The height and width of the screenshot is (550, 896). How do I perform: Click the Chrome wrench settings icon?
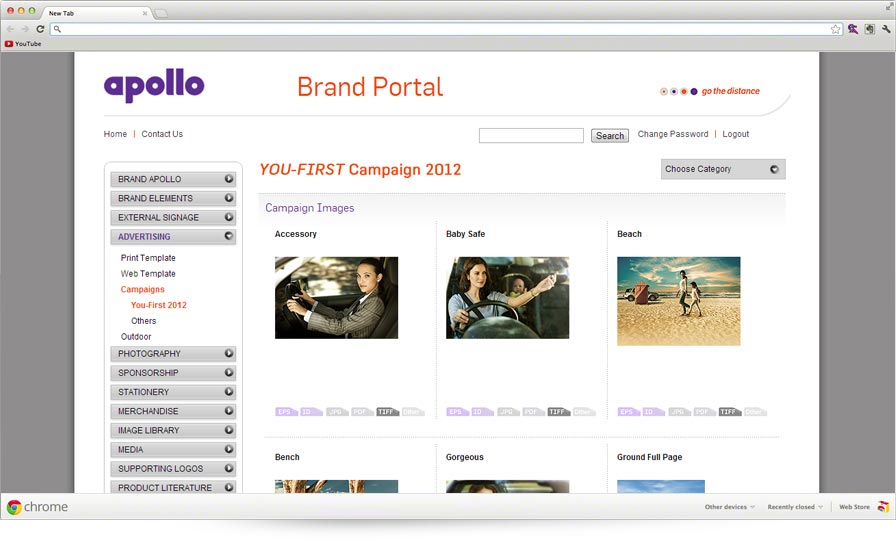coord(886,29)
